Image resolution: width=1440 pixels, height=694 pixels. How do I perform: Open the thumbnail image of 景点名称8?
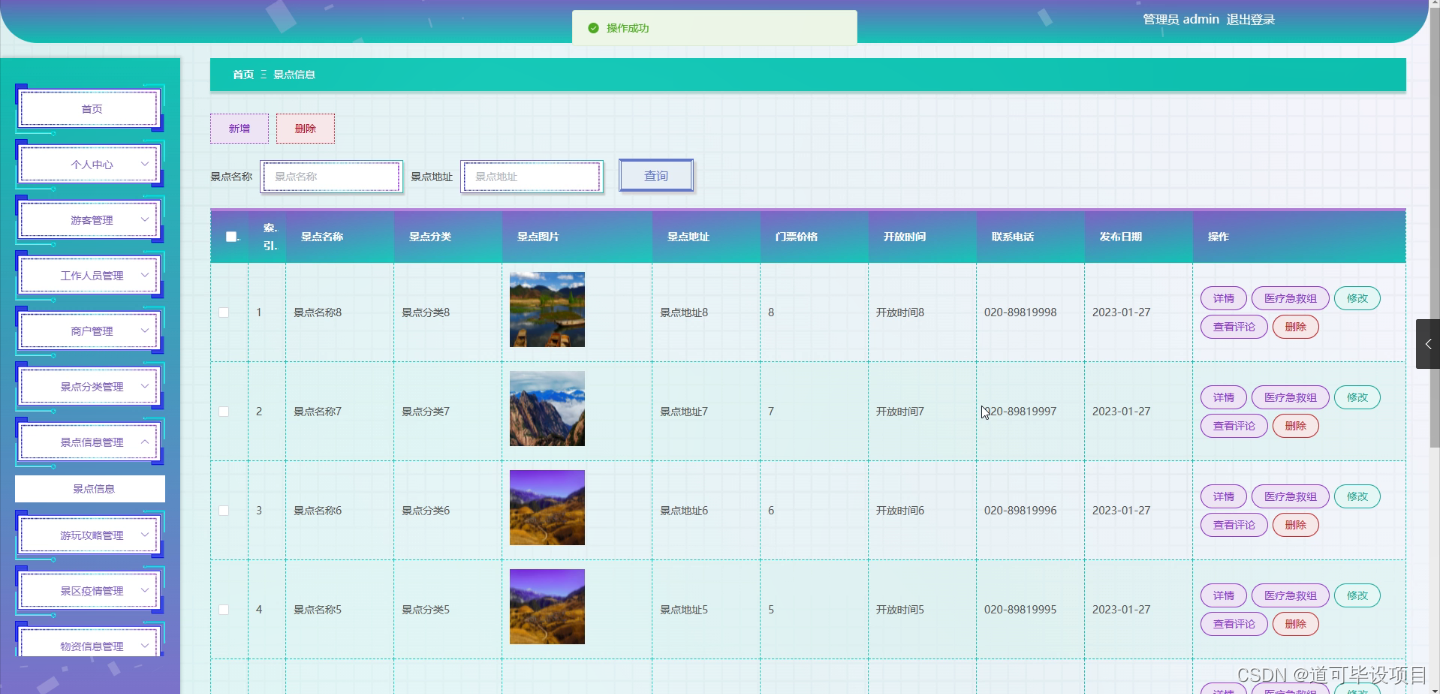[x=547, y=310]
